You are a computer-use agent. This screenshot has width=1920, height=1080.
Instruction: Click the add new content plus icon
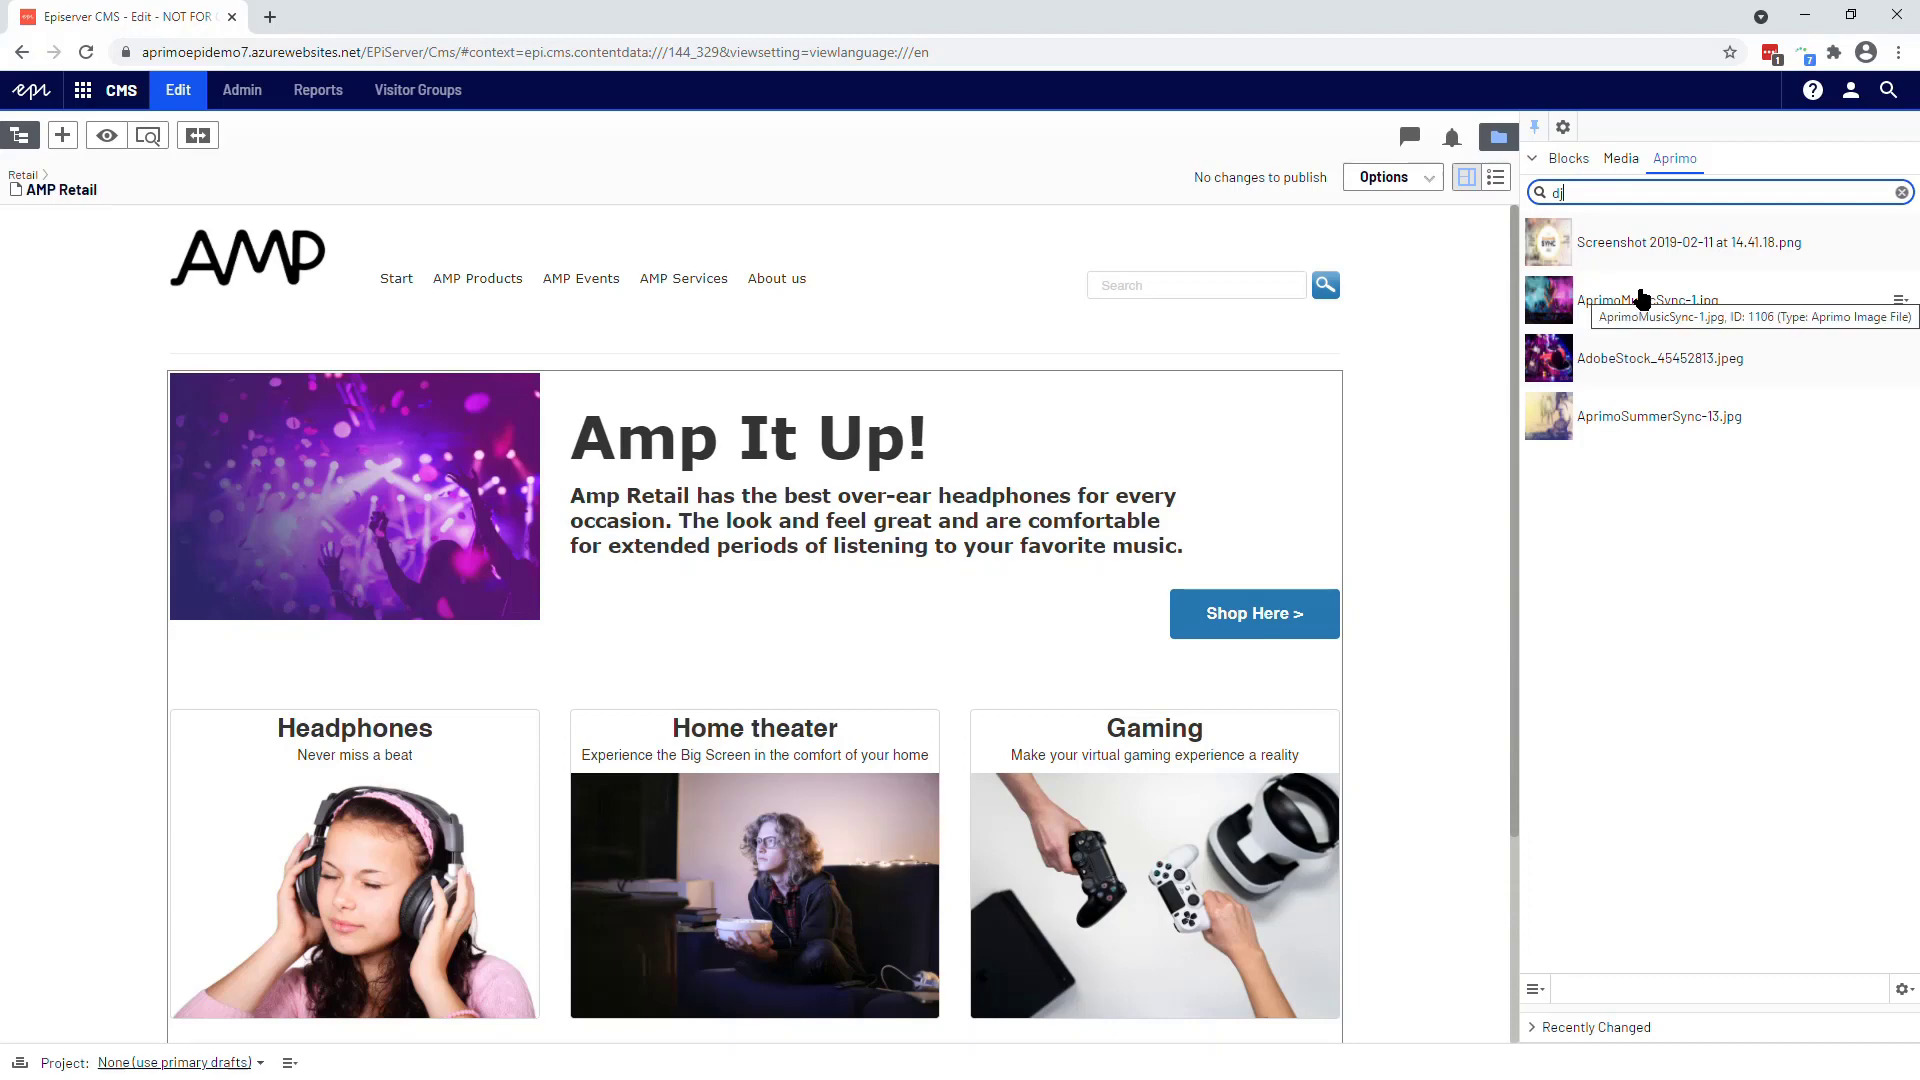[62, 135]
